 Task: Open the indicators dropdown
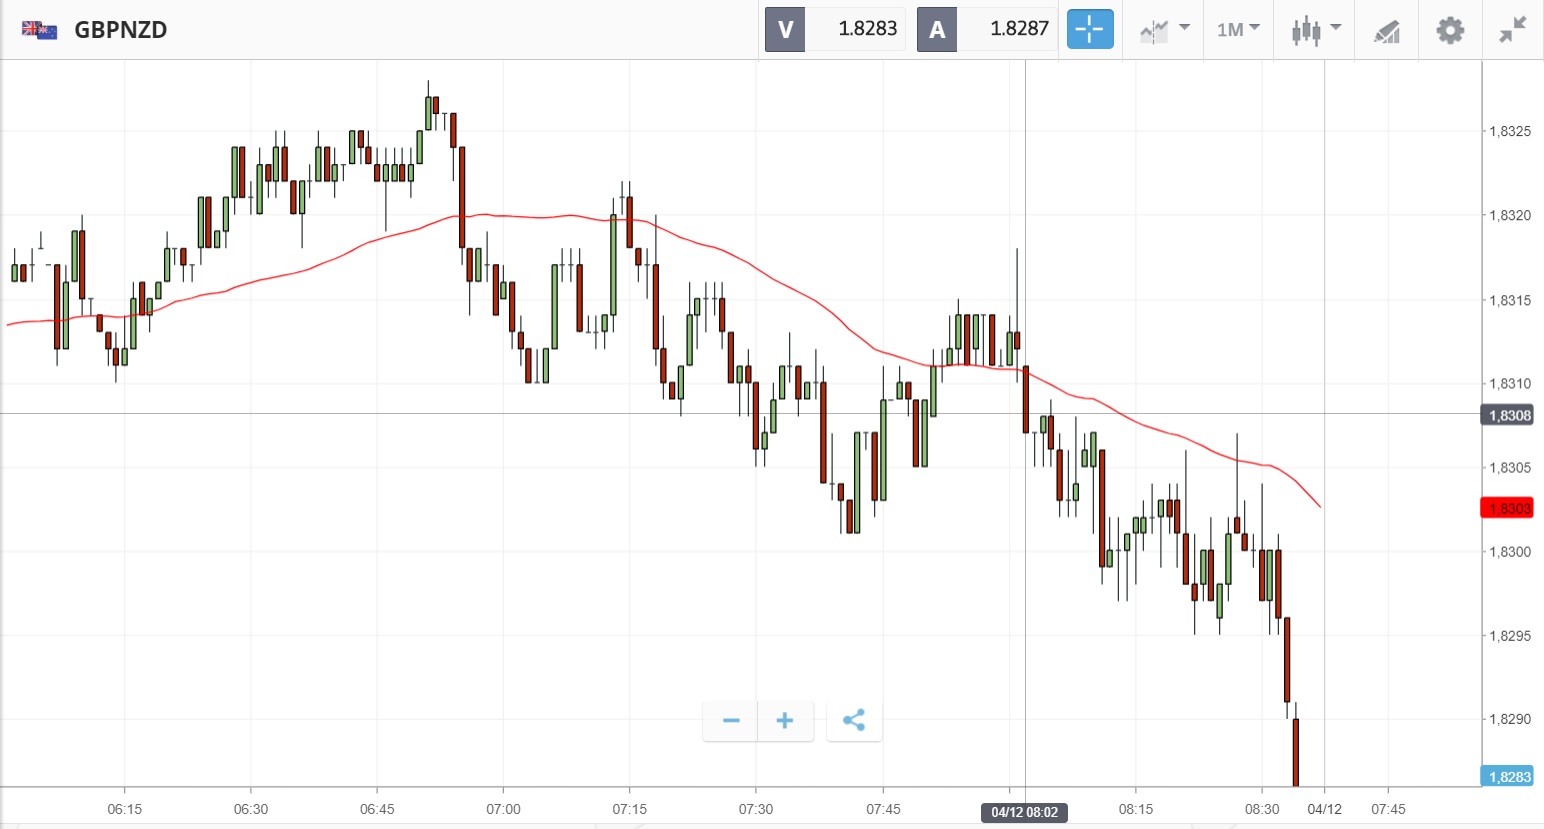point(1164,29)
